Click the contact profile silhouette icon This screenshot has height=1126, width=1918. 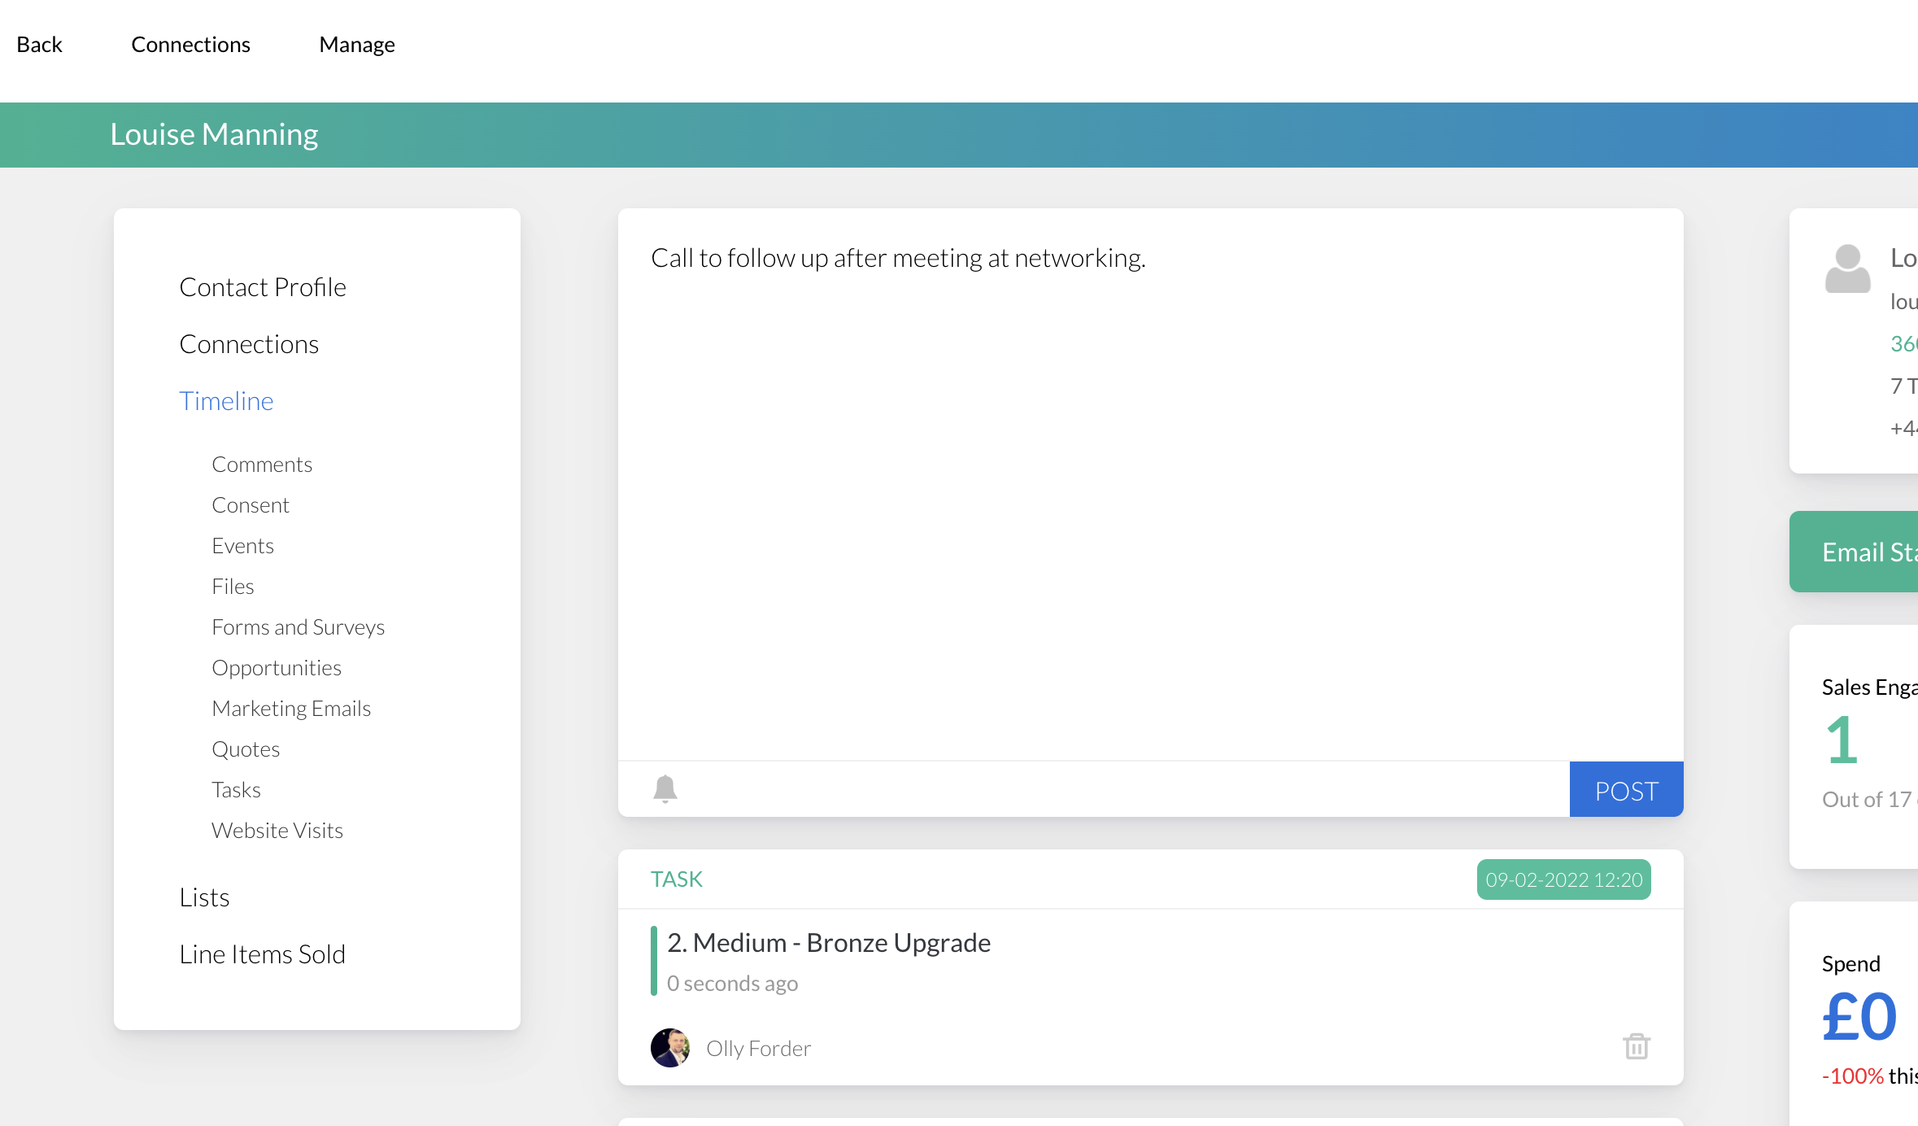(x=1847, y=269)
